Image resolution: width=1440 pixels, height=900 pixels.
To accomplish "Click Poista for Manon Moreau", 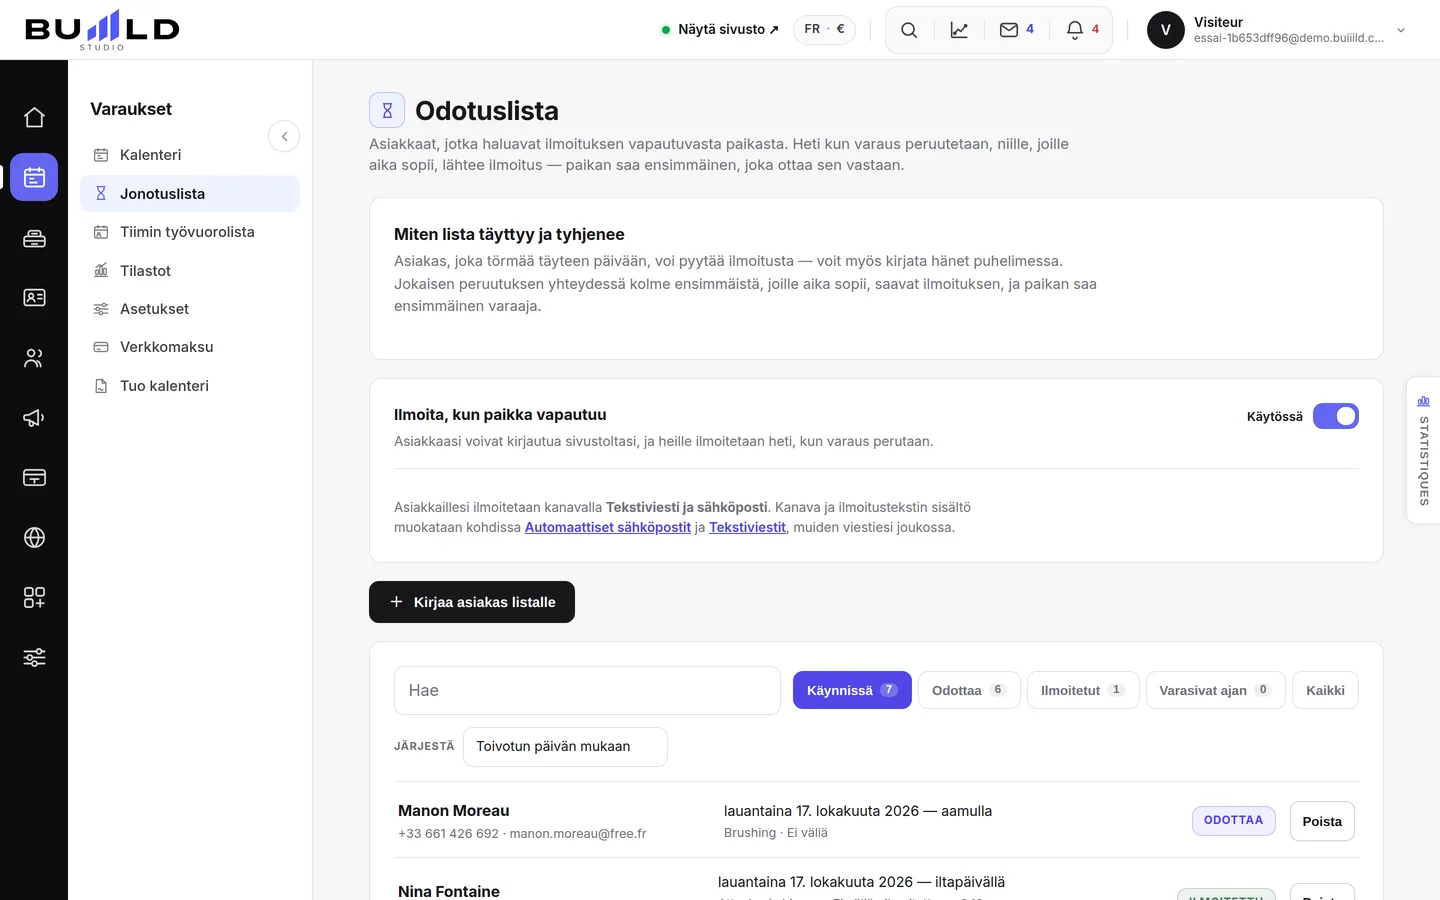I will 1322,821.
